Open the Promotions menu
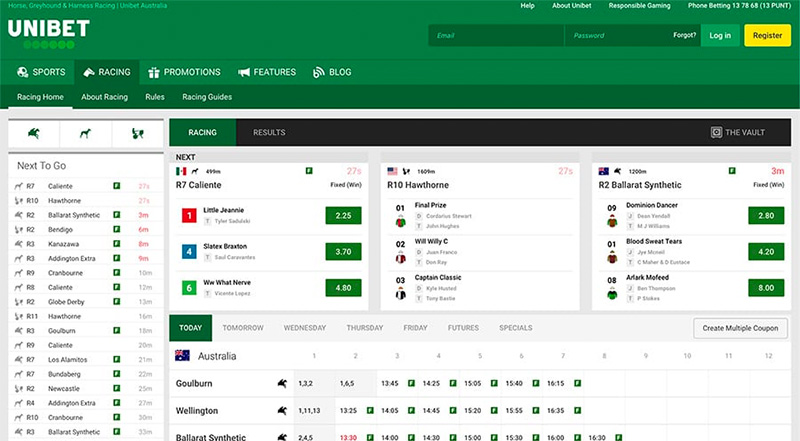This screenshot has height=441, width=800. pos(184,72)
